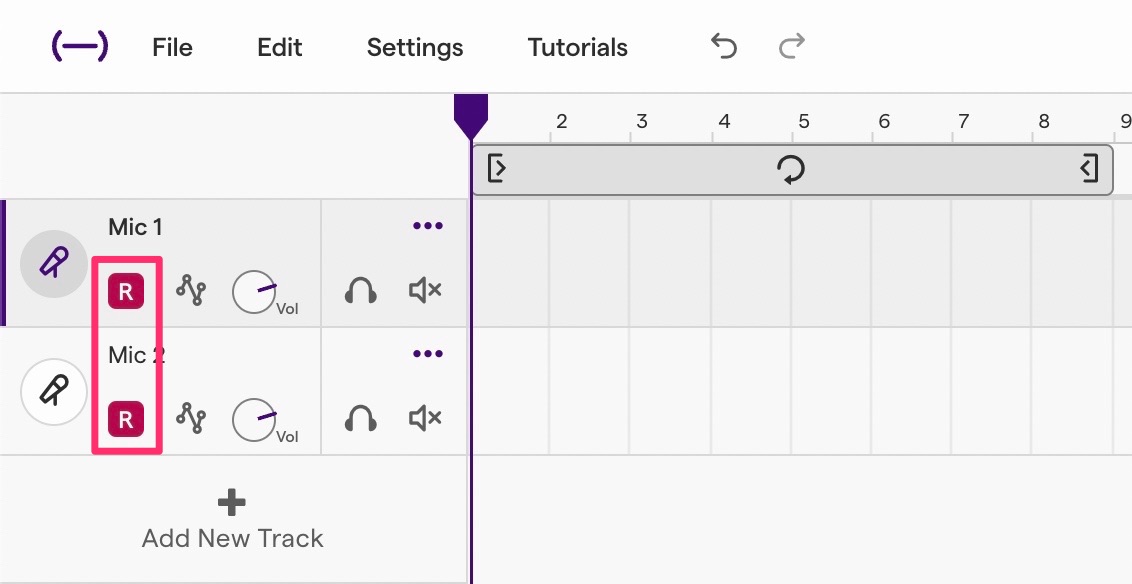The image size is (1132, 584).
Task: Solo Mic 2 with headphones icon
Action: [360, 419]
